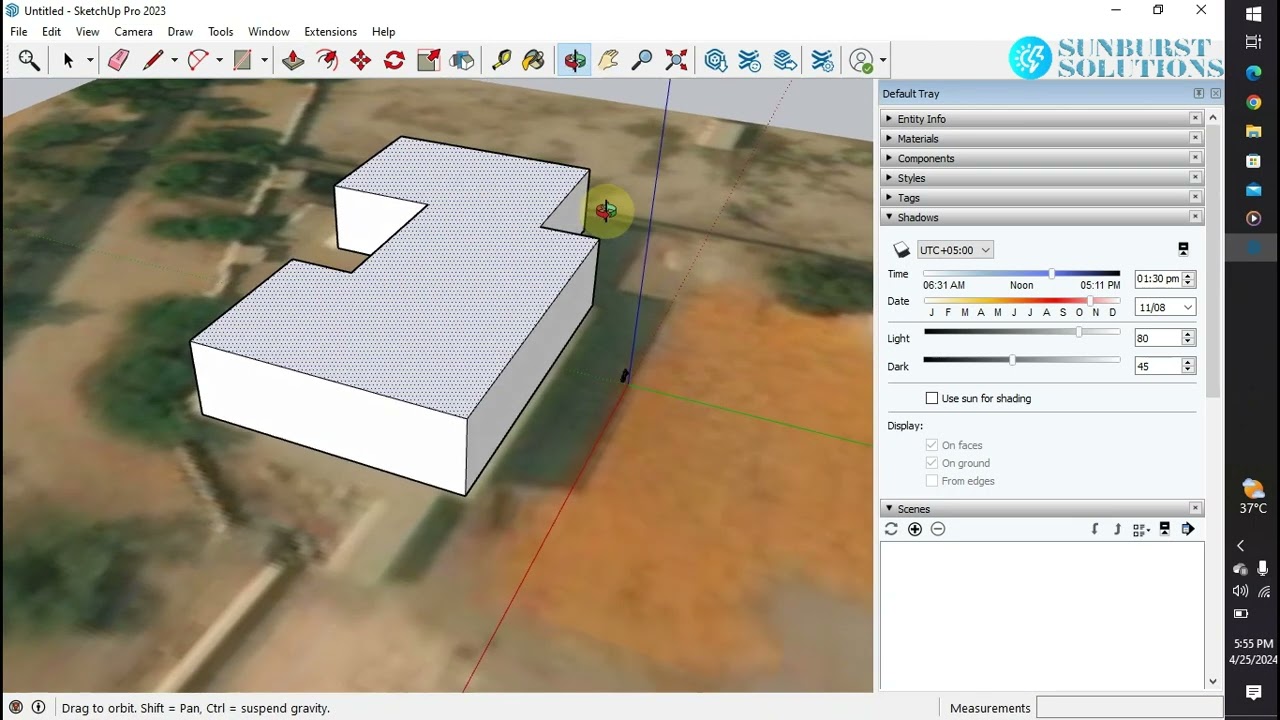Click Zoom Extents tool

pos(676,61)
